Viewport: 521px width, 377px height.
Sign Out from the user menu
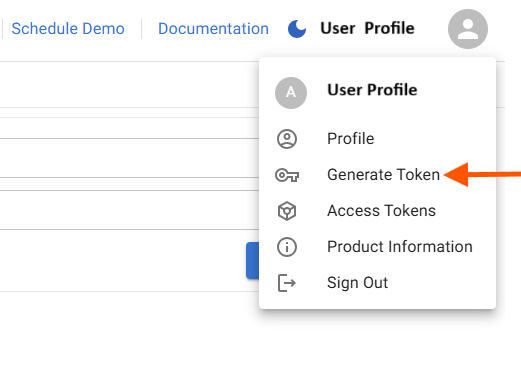tap(377, 283)
